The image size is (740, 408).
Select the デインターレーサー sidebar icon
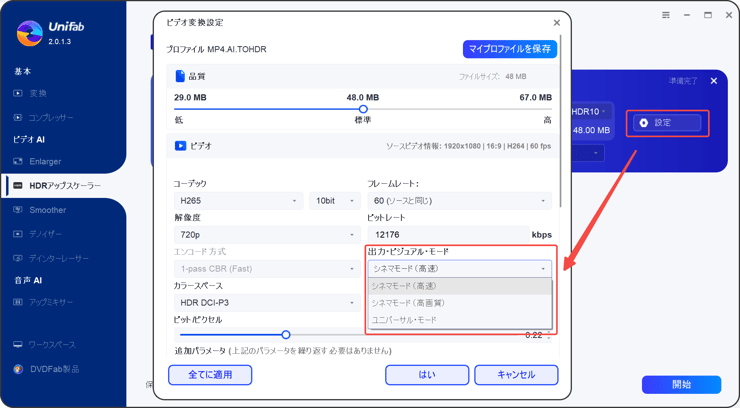(18, 258)
